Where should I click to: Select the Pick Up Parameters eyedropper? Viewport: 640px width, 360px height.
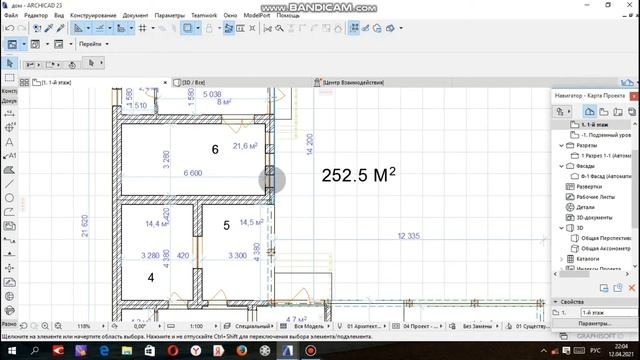(49, 28)
